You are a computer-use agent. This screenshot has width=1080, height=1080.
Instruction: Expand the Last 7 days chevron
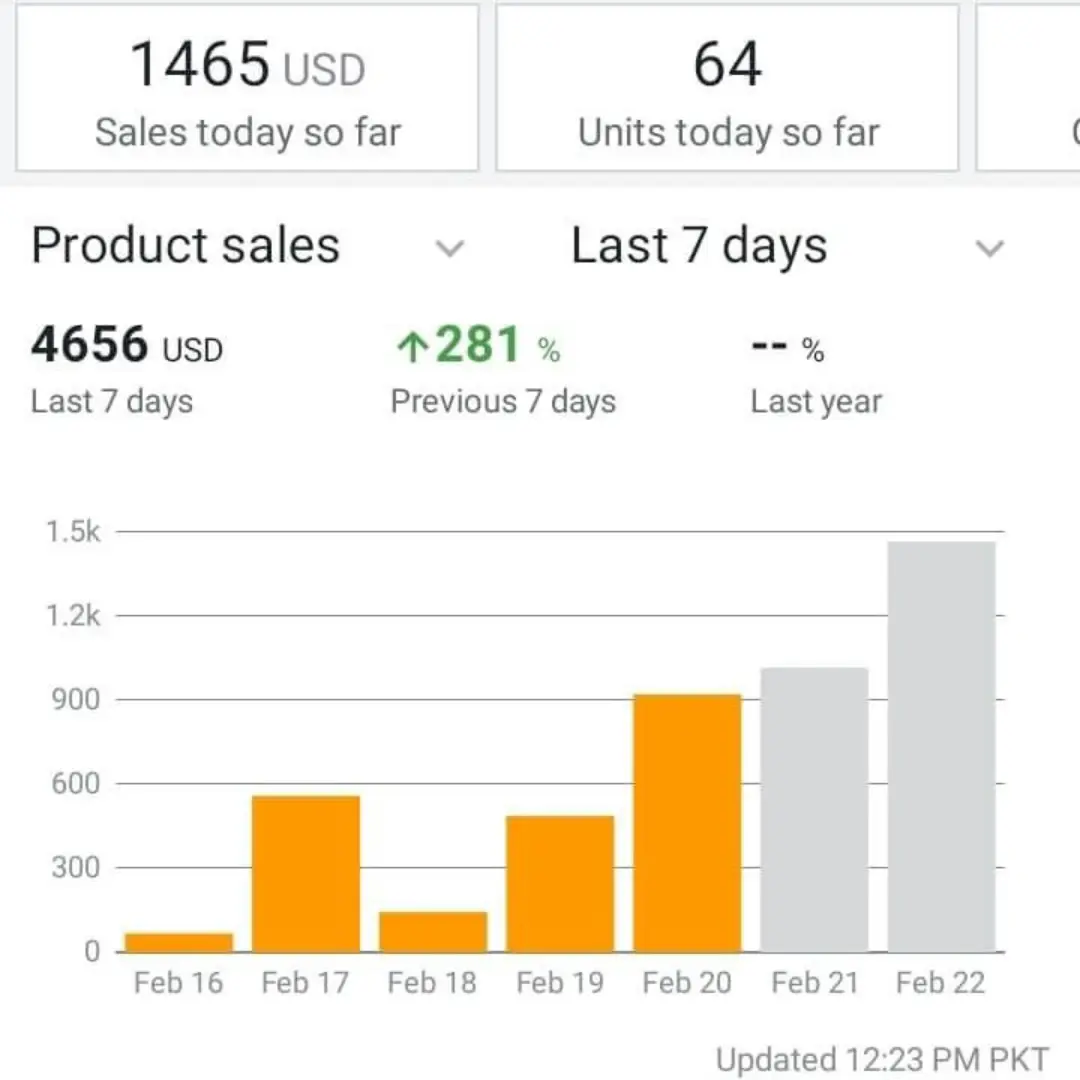tap(990, 248)
